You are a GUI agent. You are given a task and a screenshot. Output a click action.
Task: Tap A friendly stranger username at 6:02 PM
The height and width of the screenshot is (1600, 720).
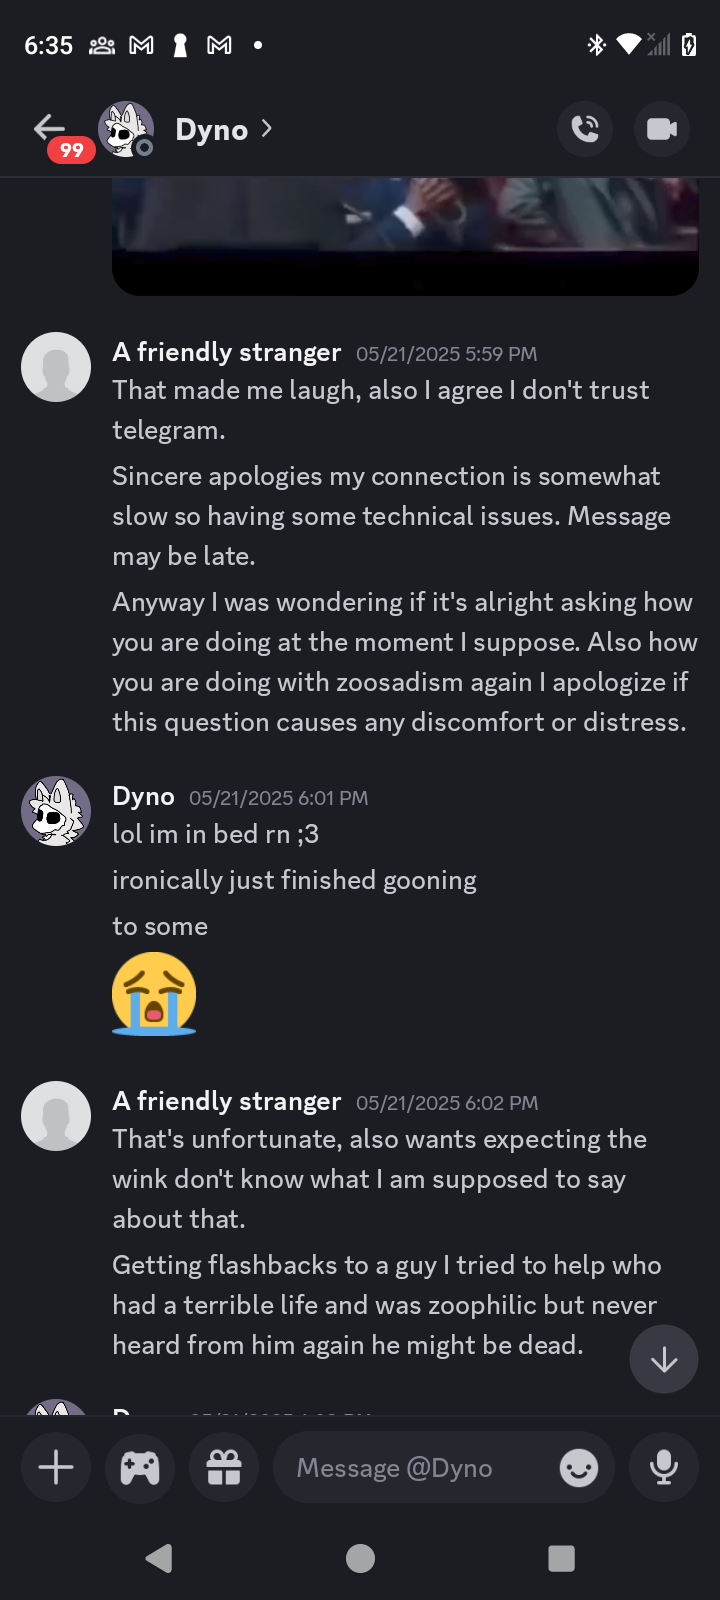[x=227, y=1101]
